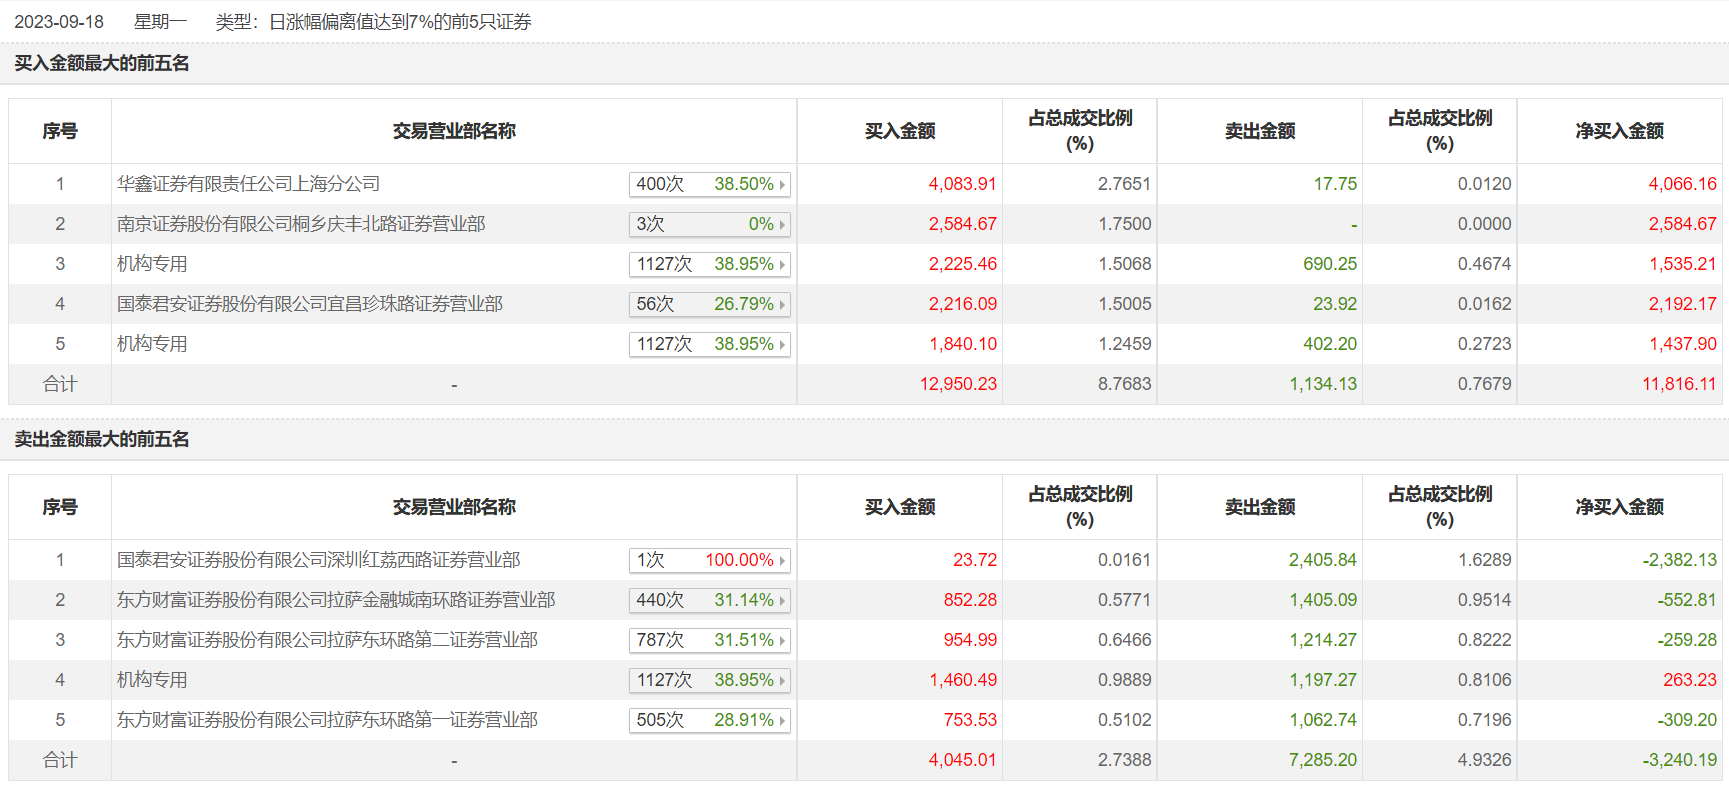Click net buy value 263.23
Screen dimensions: 1729x786
pyautogui.click(x=1690, y=680)
